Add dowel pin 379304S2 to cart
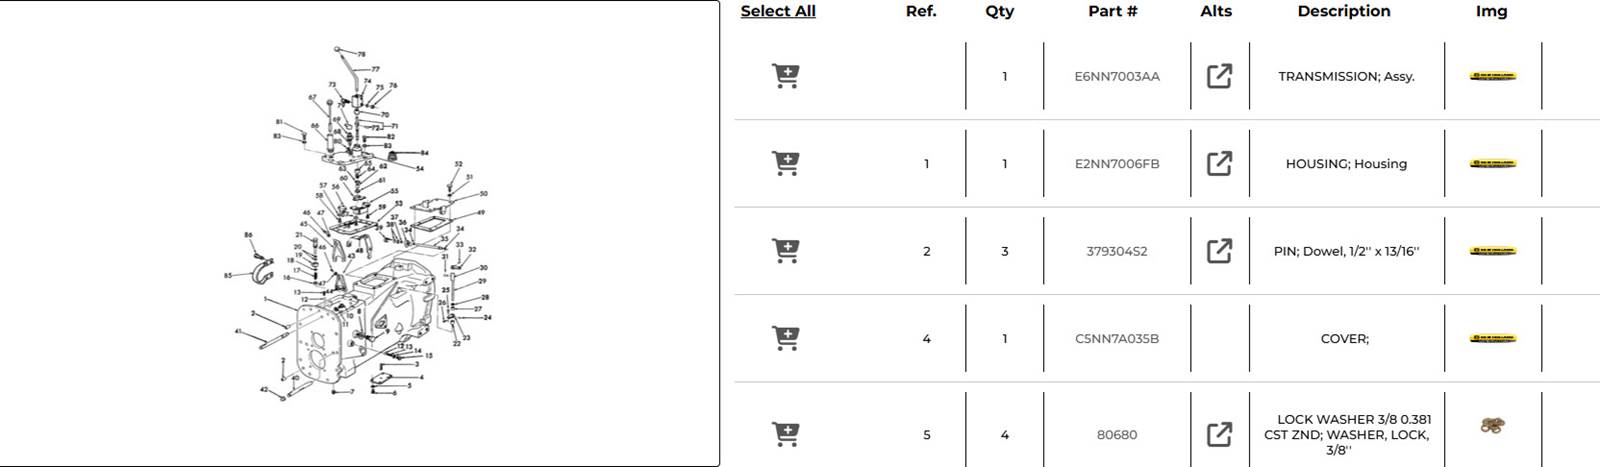 (786, 251)
